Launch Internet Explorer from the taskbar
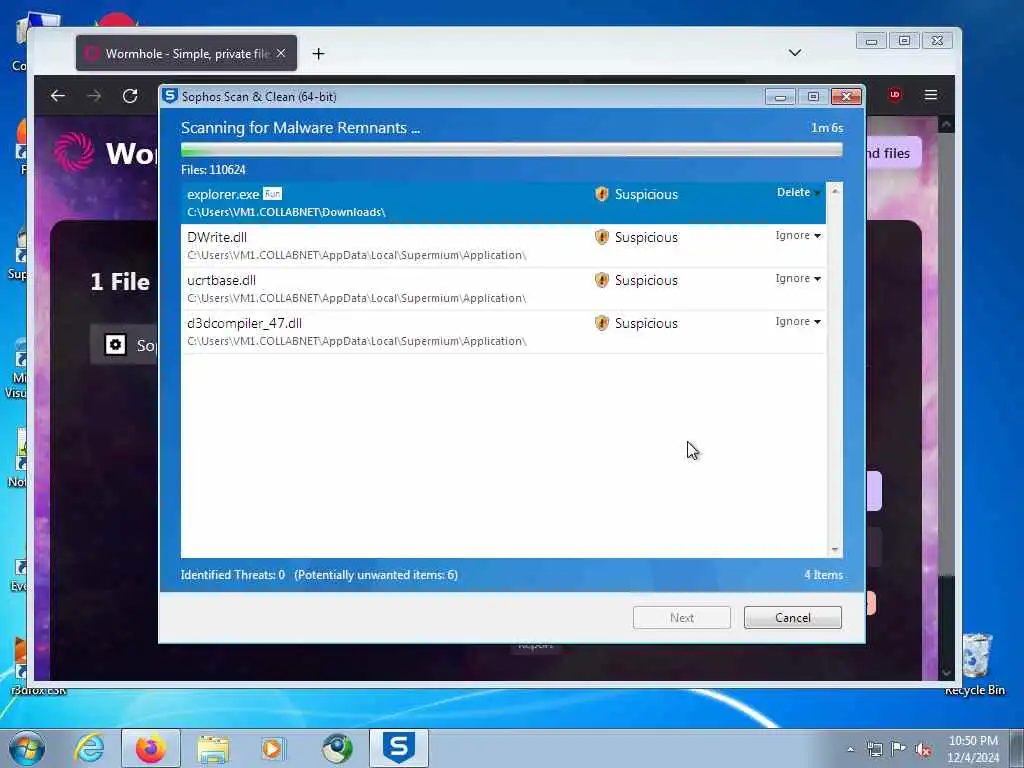Image resolution: width=1024 pixels, height=768 pixels. tap(89, 748)
